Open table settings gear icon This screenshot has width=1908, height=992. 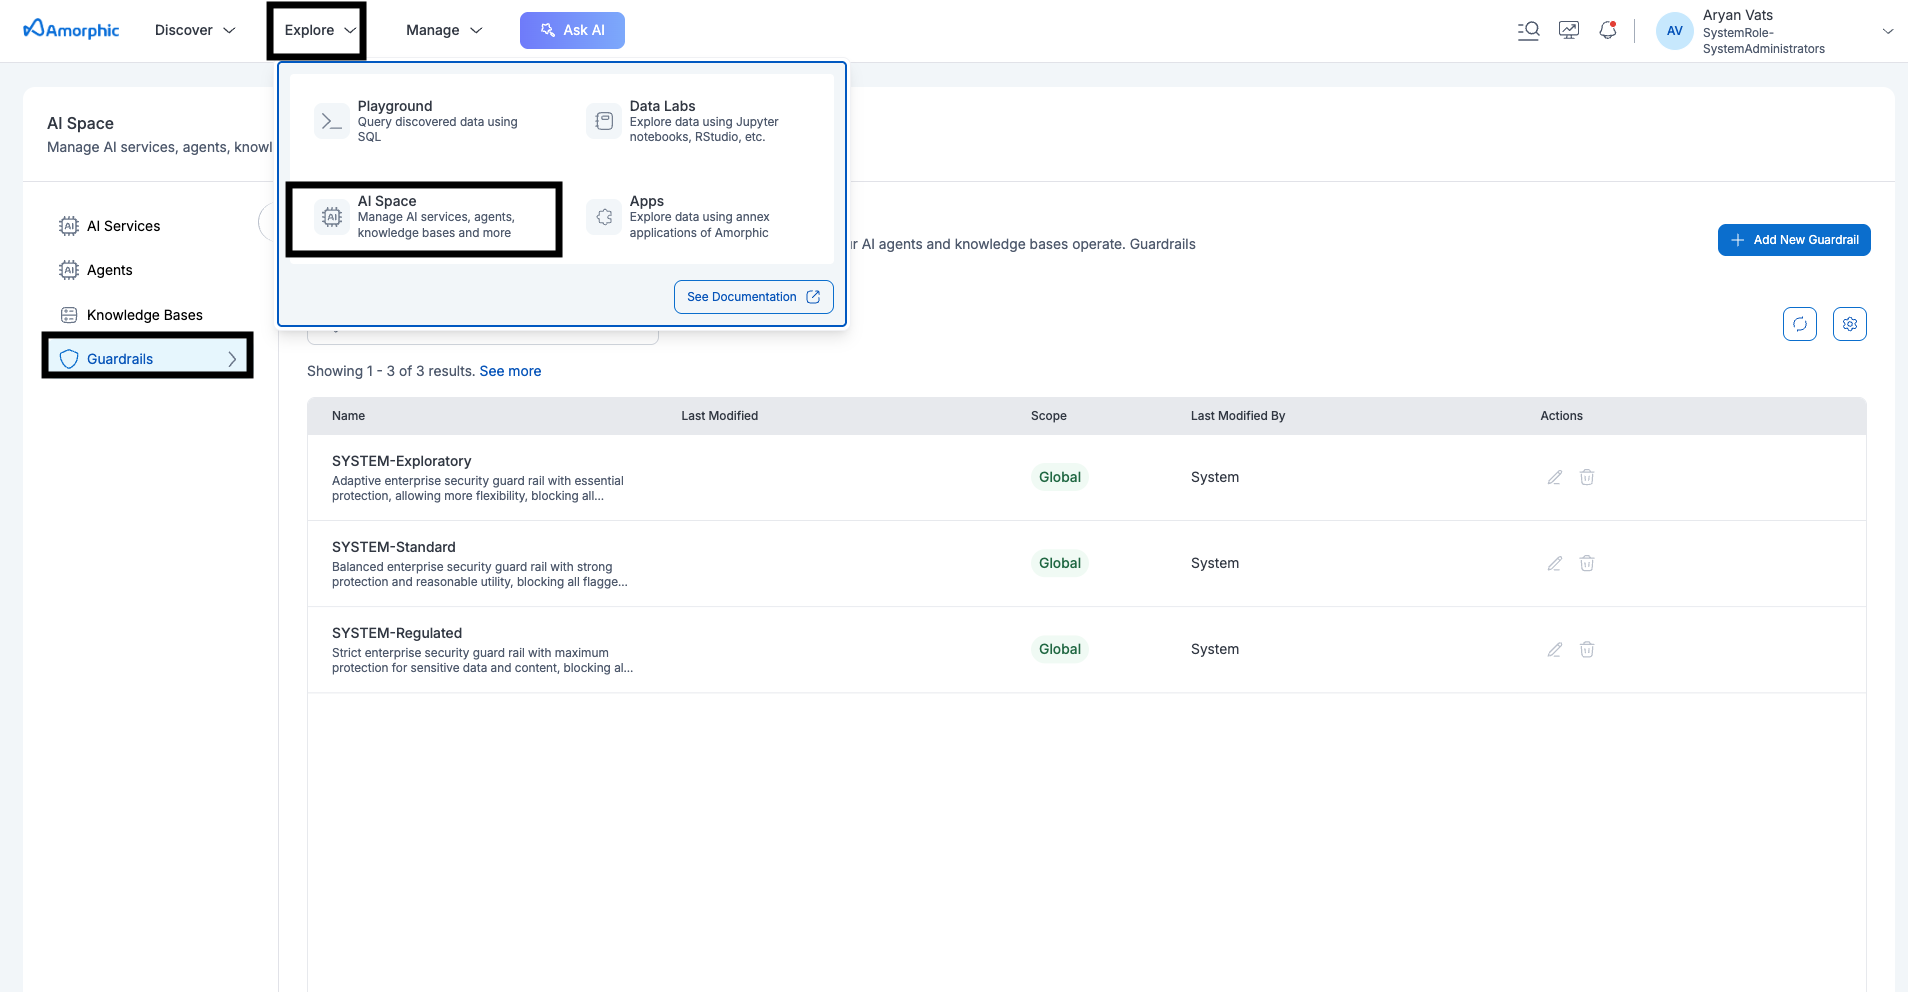click(x=1849, y=324)
